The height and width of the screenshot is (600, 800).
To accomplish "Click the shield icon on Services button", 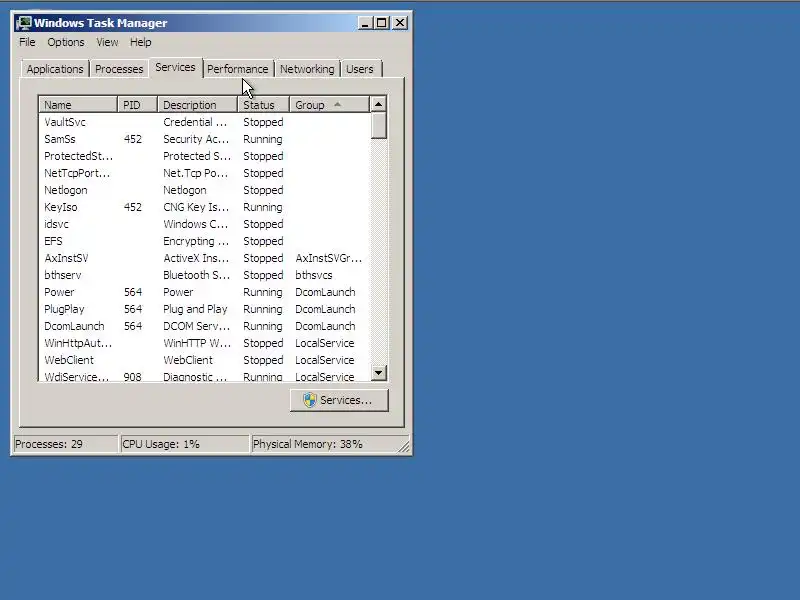I will (310, 401).
